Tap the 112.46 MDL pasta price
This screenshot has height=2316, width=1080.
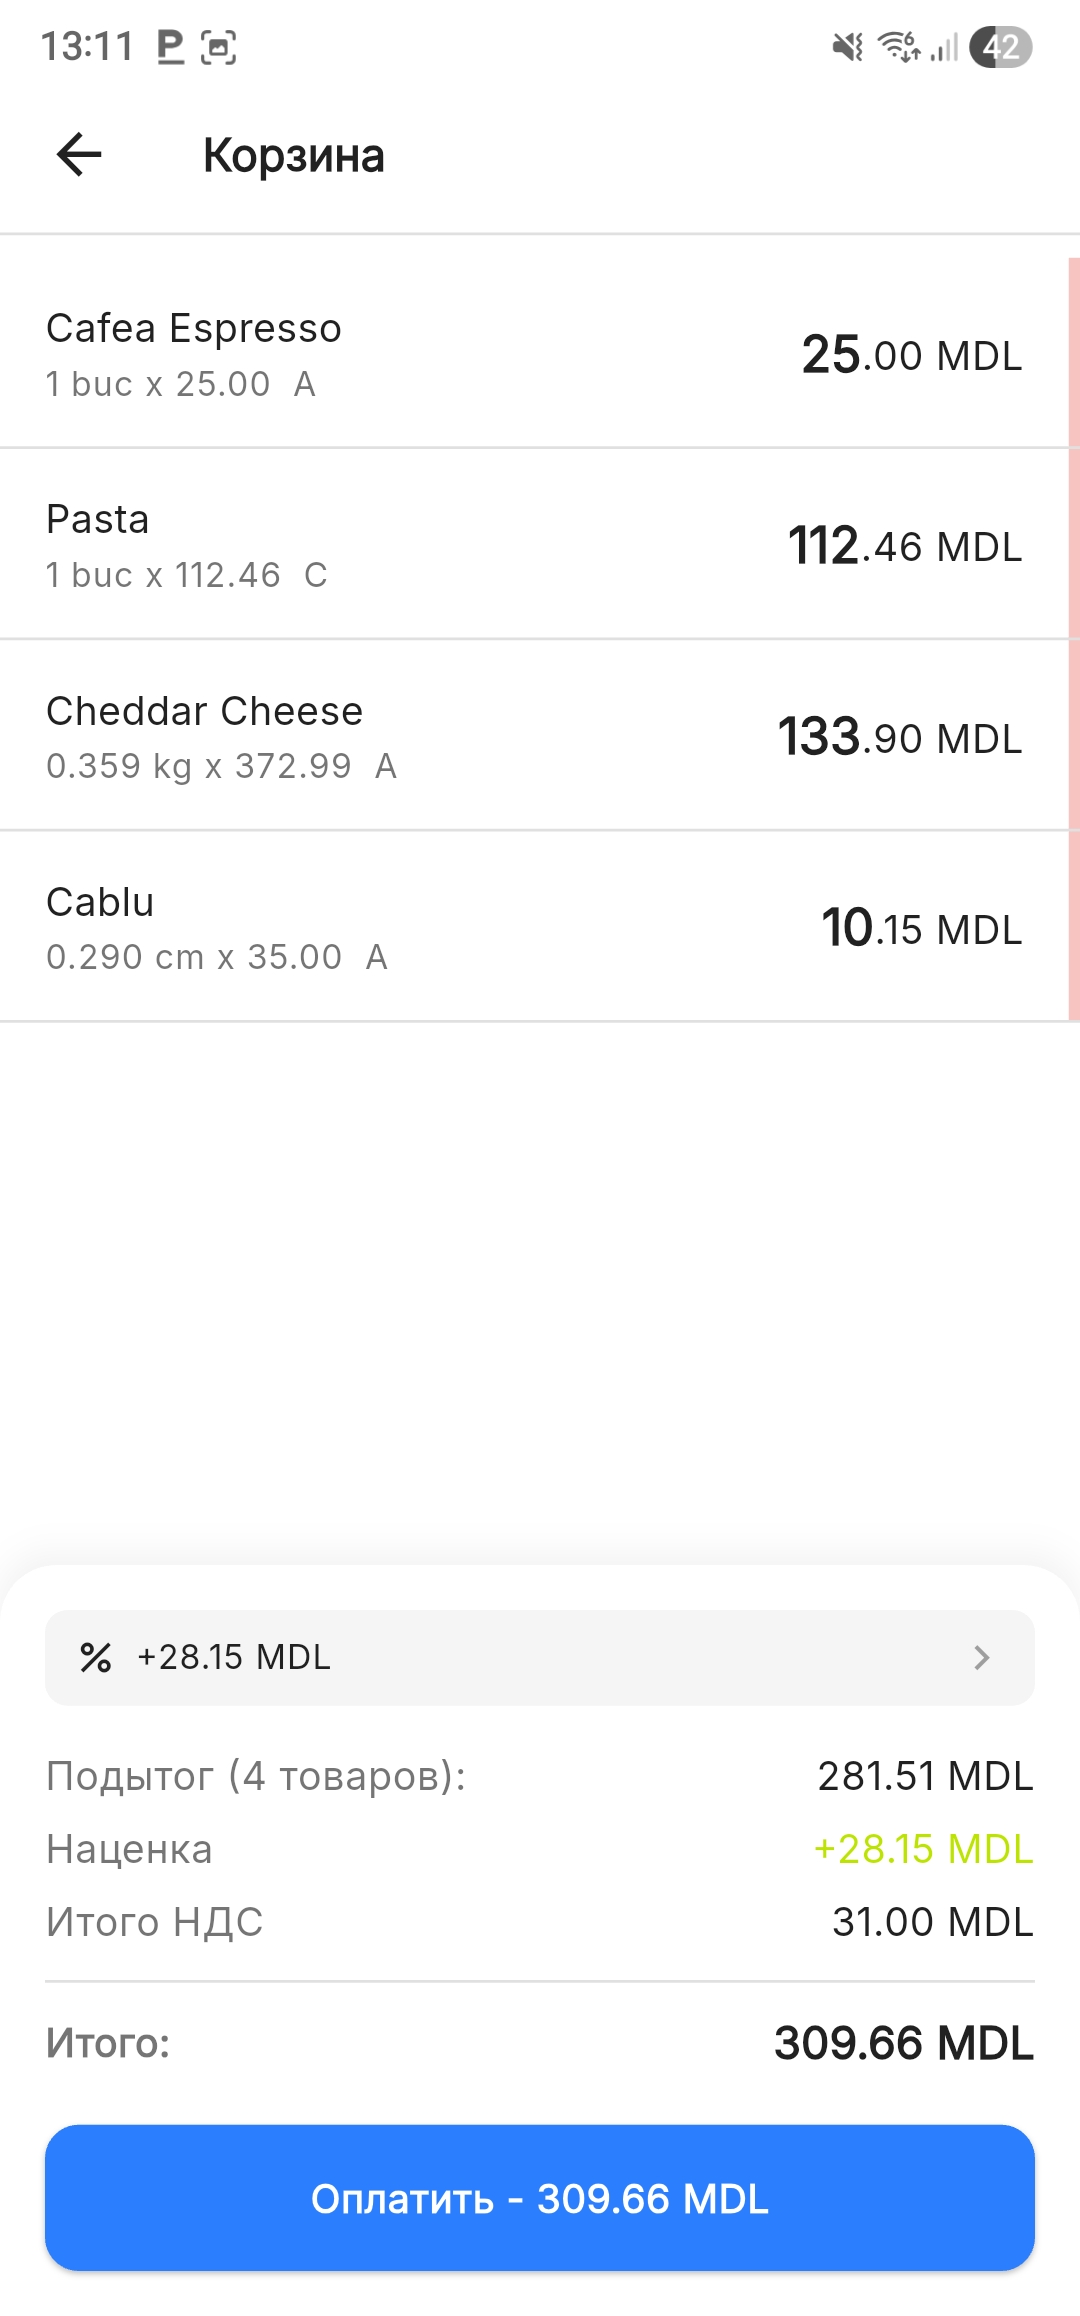click(905, 546)
